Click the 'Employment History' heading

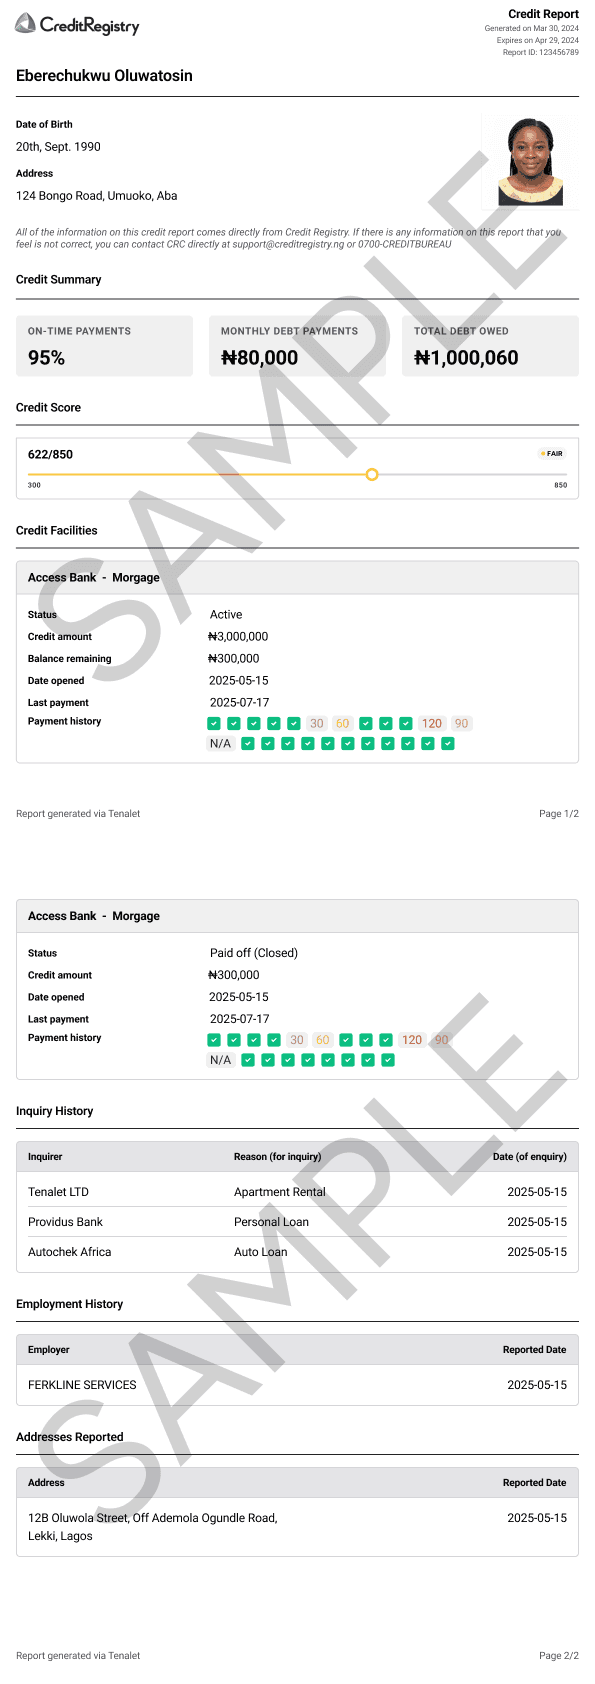[69, 1304]
